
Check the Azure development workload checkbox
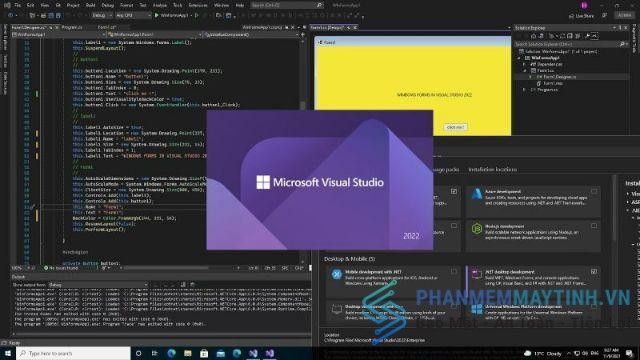pyautogui.click(x=594, y=191)
